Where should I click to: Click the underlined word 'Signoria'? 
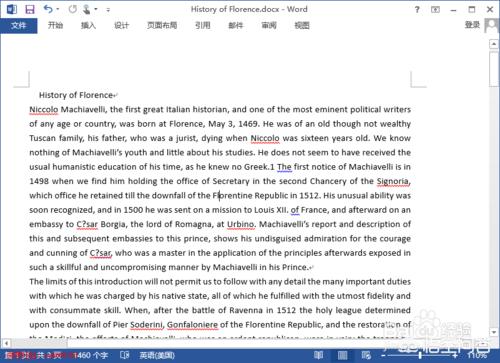point(393,181)
